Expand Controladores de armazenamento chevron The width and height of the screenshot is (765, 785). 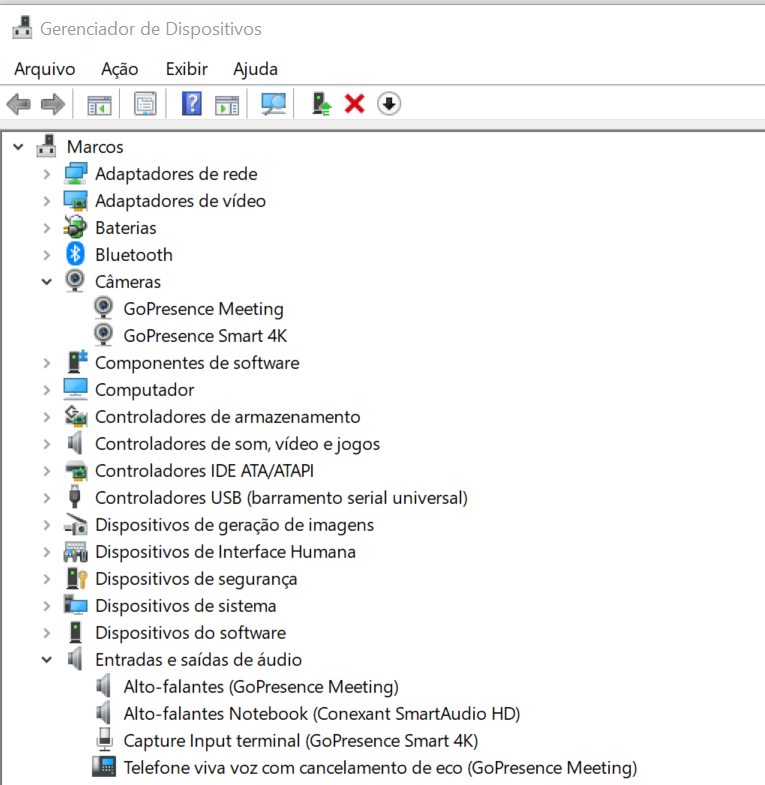point(47,417)
